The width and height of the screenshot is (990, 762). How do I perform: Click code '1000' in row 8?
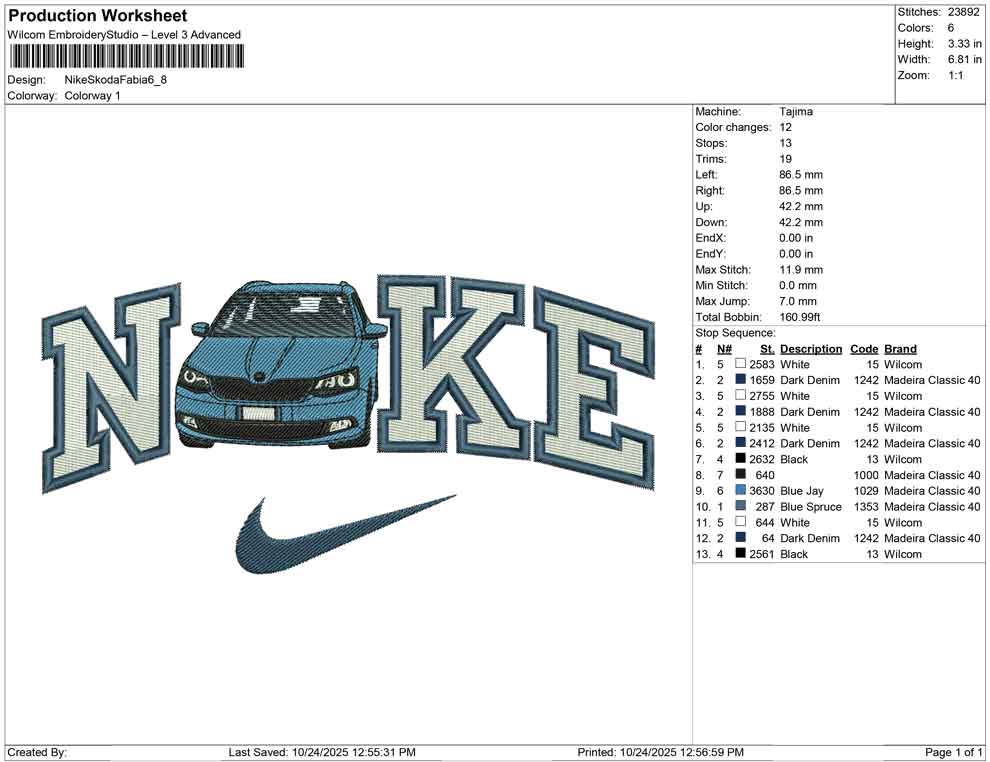(866, 475)
